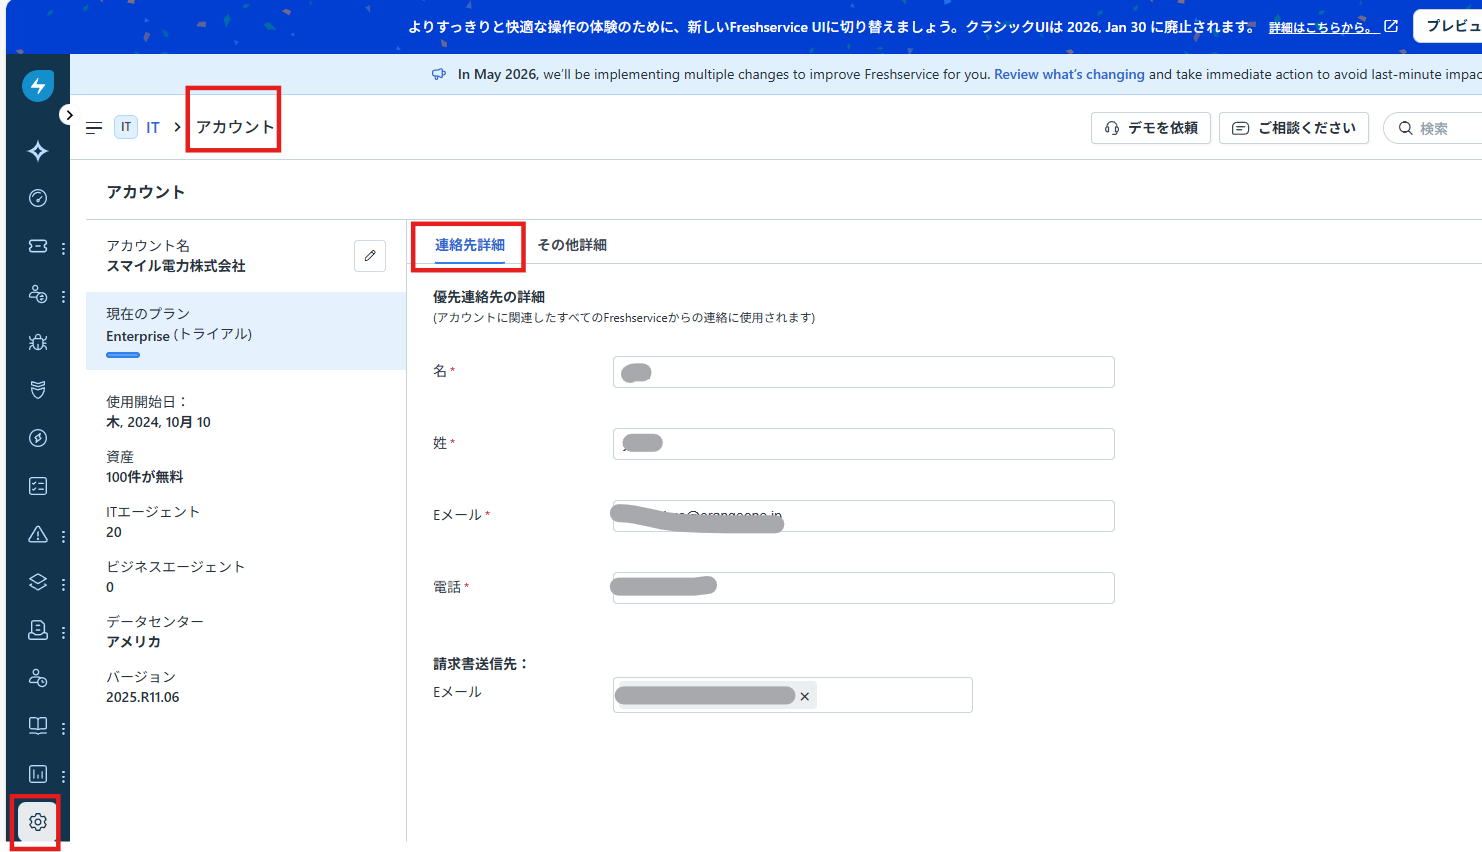1482x852 pixels.
Task: Open the bug-shaped Problems icon
Action: [38, 342]
